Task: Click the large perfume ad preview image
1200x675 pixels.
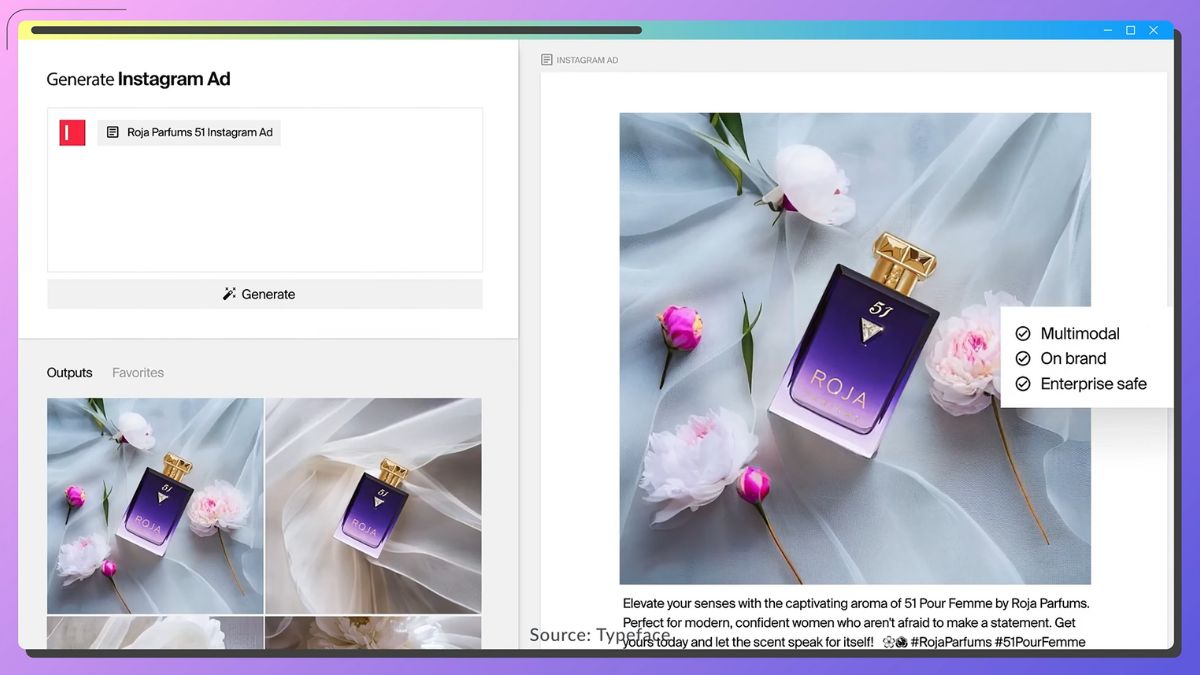Action: tap(855, 348)
